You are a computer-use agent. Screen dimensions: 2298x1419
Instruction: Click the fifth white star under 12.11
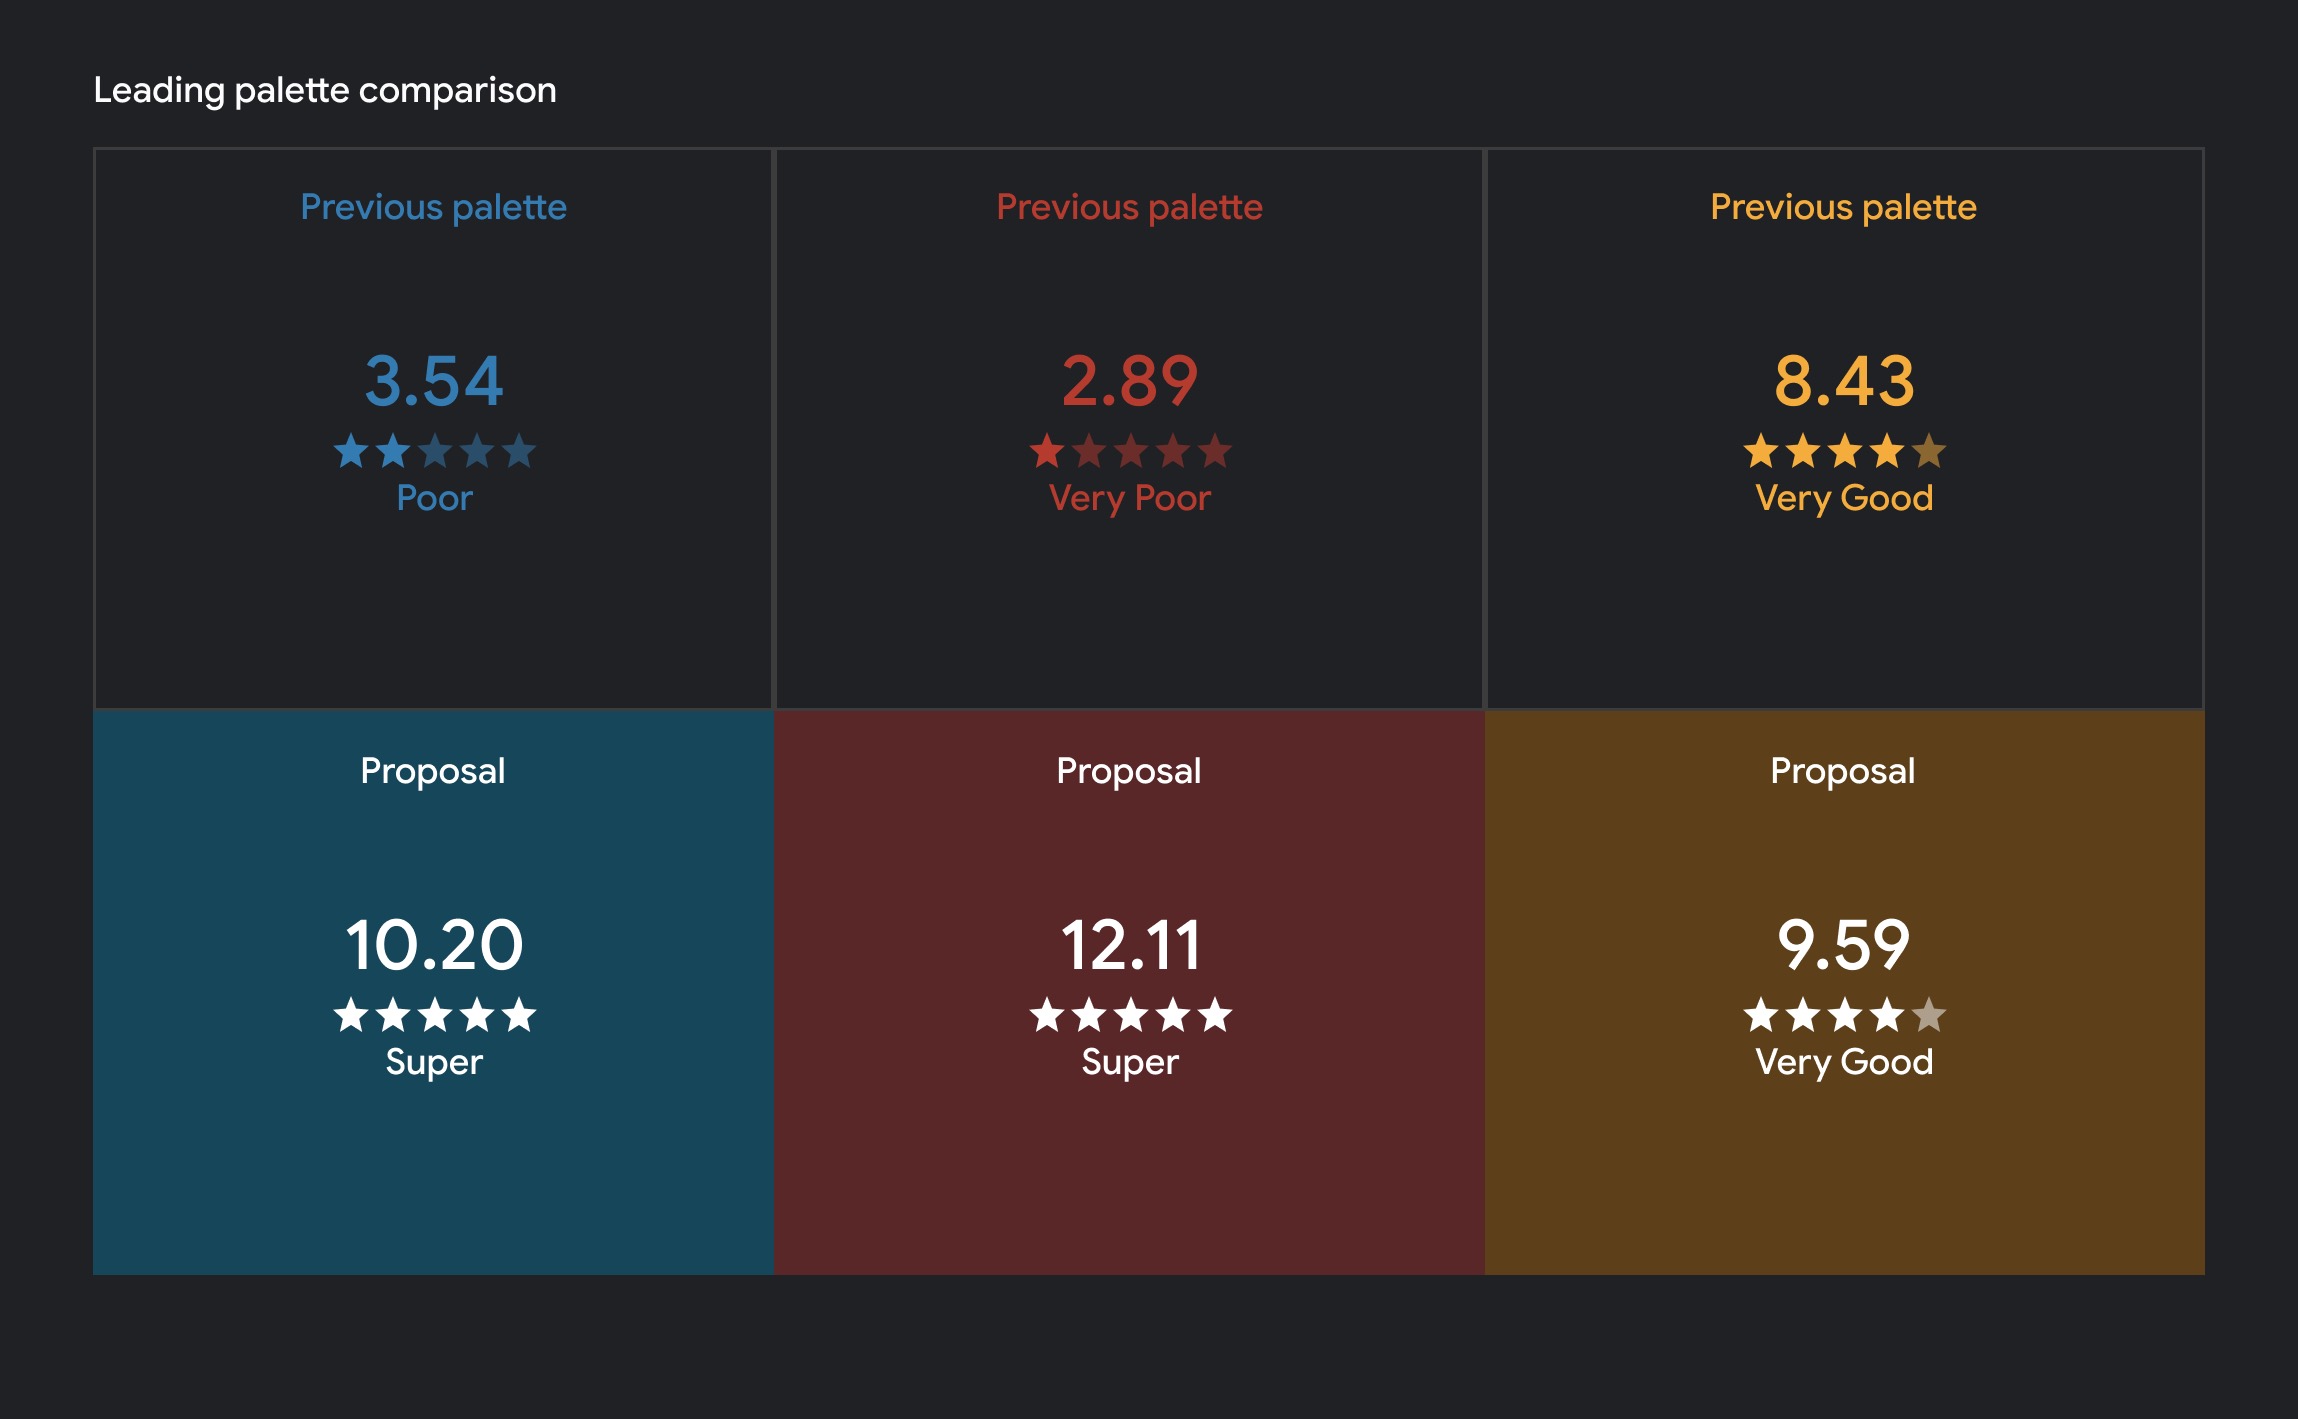click(1215, 1016)
